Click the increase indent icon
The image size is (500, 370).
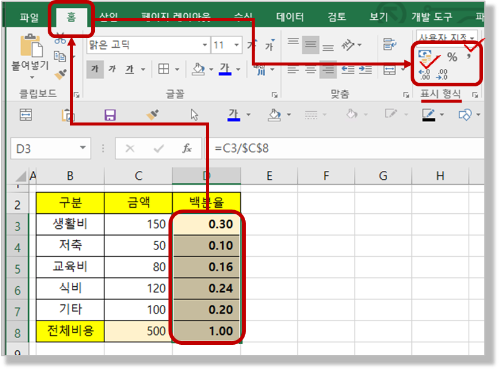365,70
